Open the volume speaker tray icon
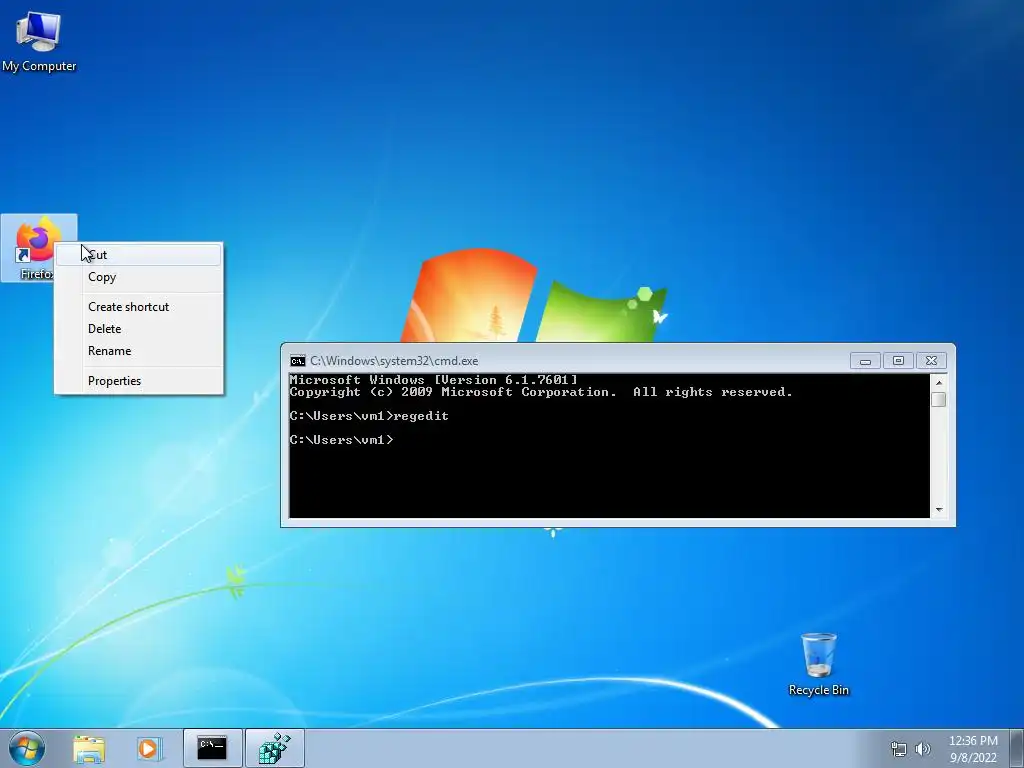The image size is (1024, 768). tap(922, 749)
